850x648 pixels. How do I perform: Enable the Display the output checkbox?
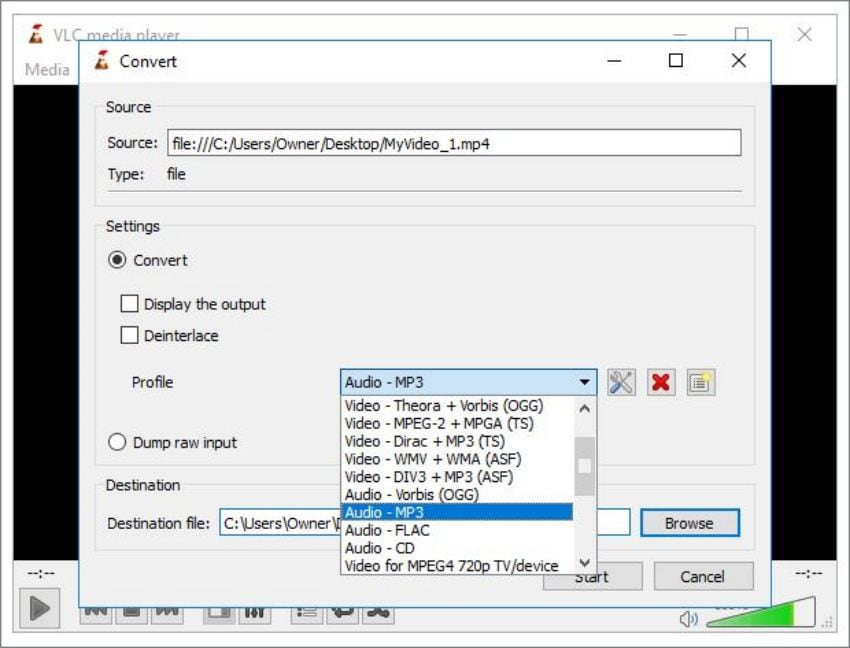[129, 304]
